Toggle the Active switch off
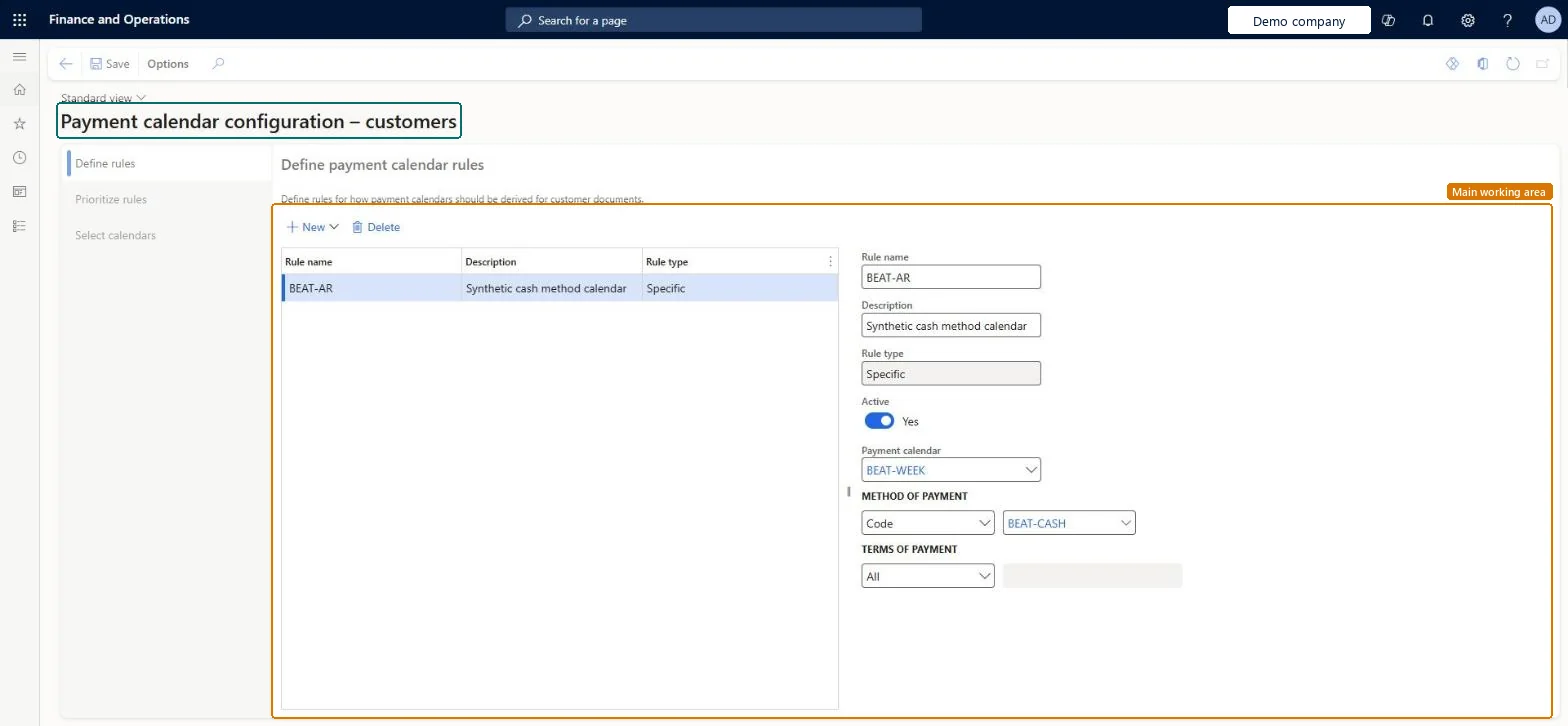This screenshot has height=726, width=1568. (879, 421)
